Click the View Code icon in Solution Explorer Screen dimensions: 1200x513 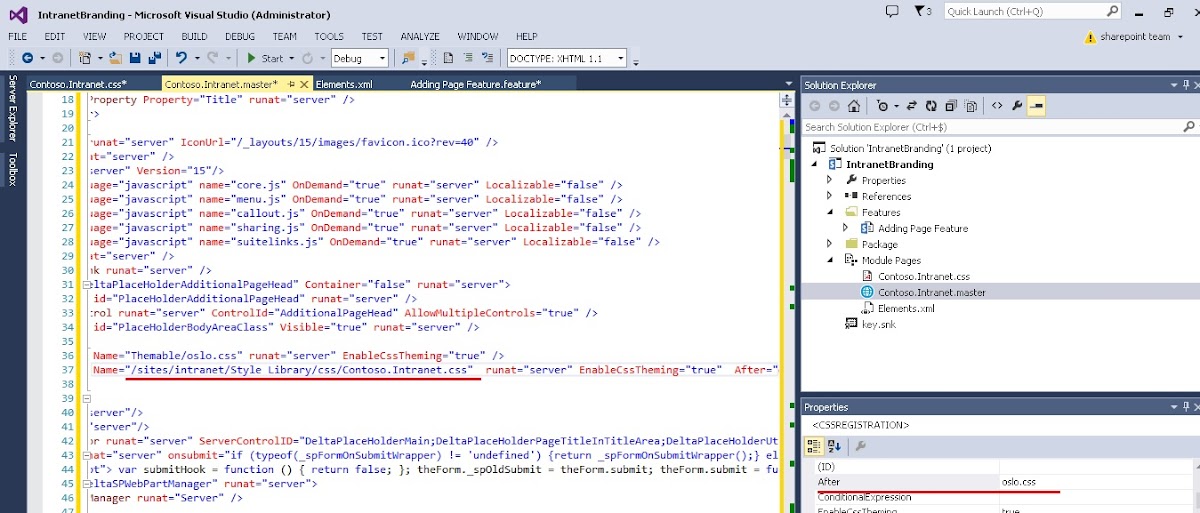pos(997,106)
